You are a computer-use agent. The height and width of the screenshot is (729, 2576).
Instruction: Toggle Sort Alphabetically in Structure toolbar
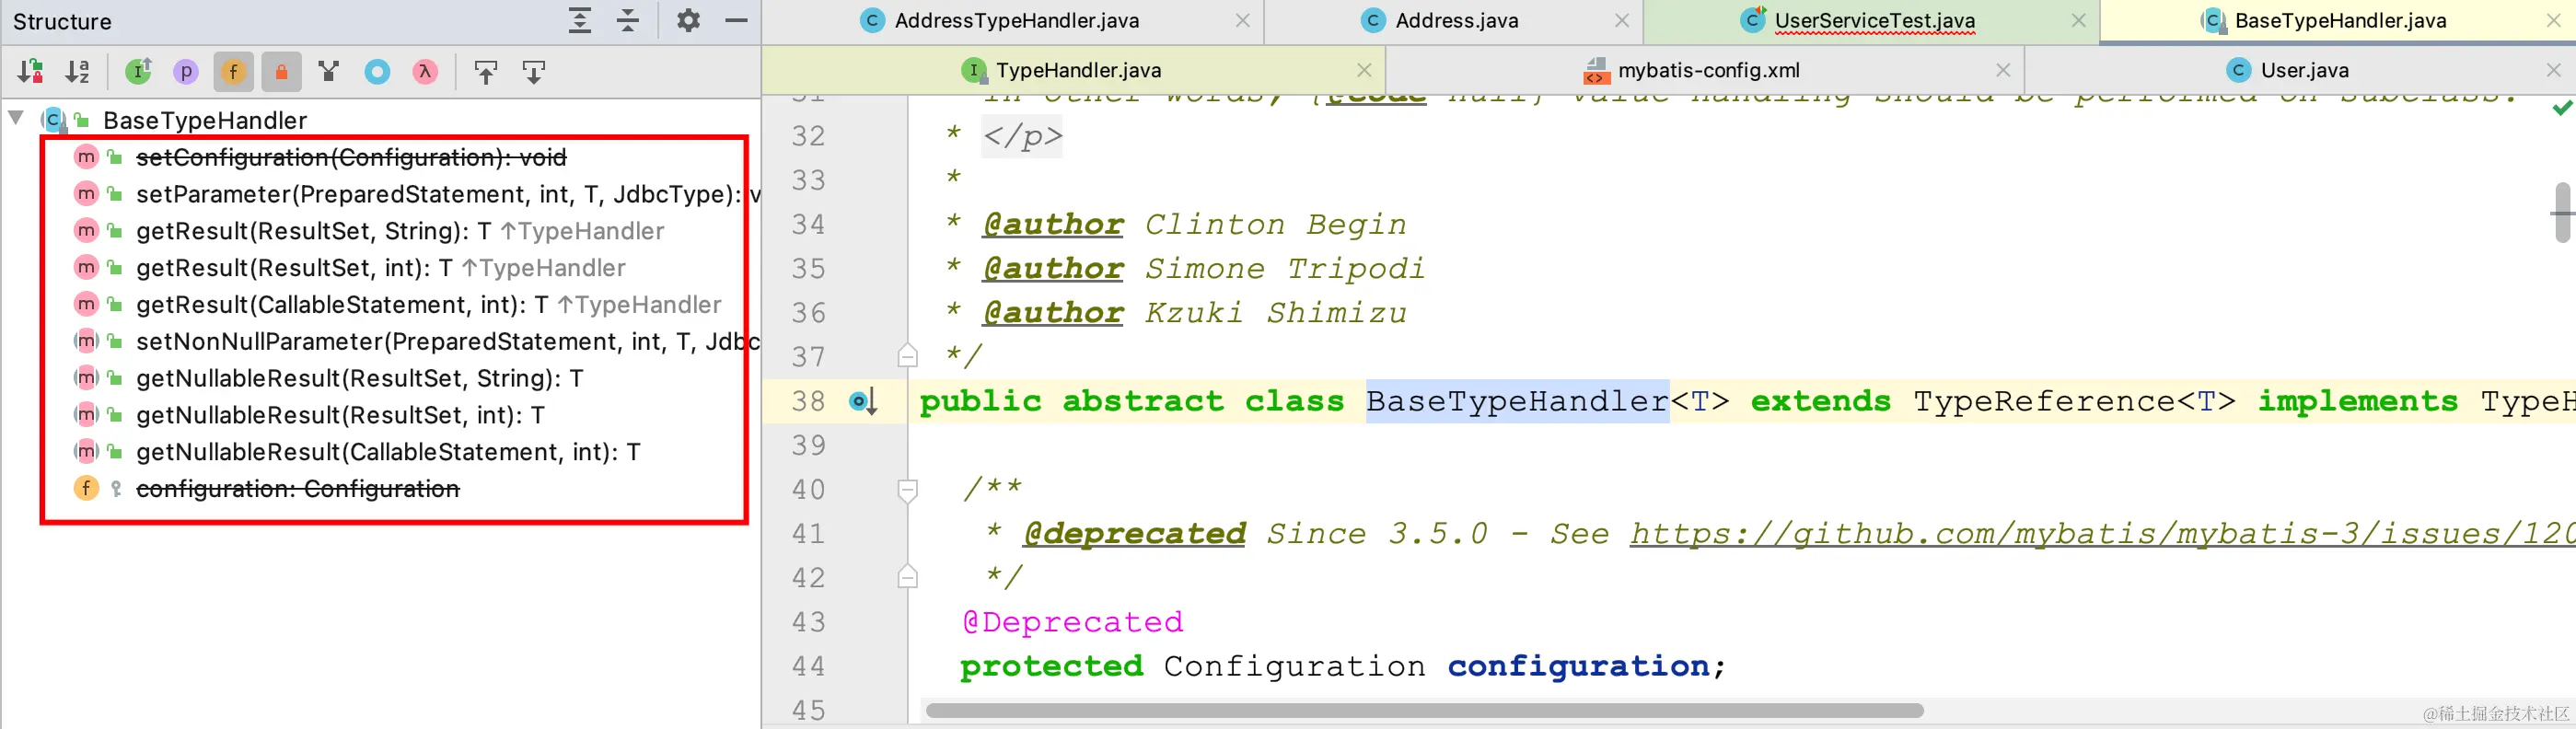click(78, 71)
